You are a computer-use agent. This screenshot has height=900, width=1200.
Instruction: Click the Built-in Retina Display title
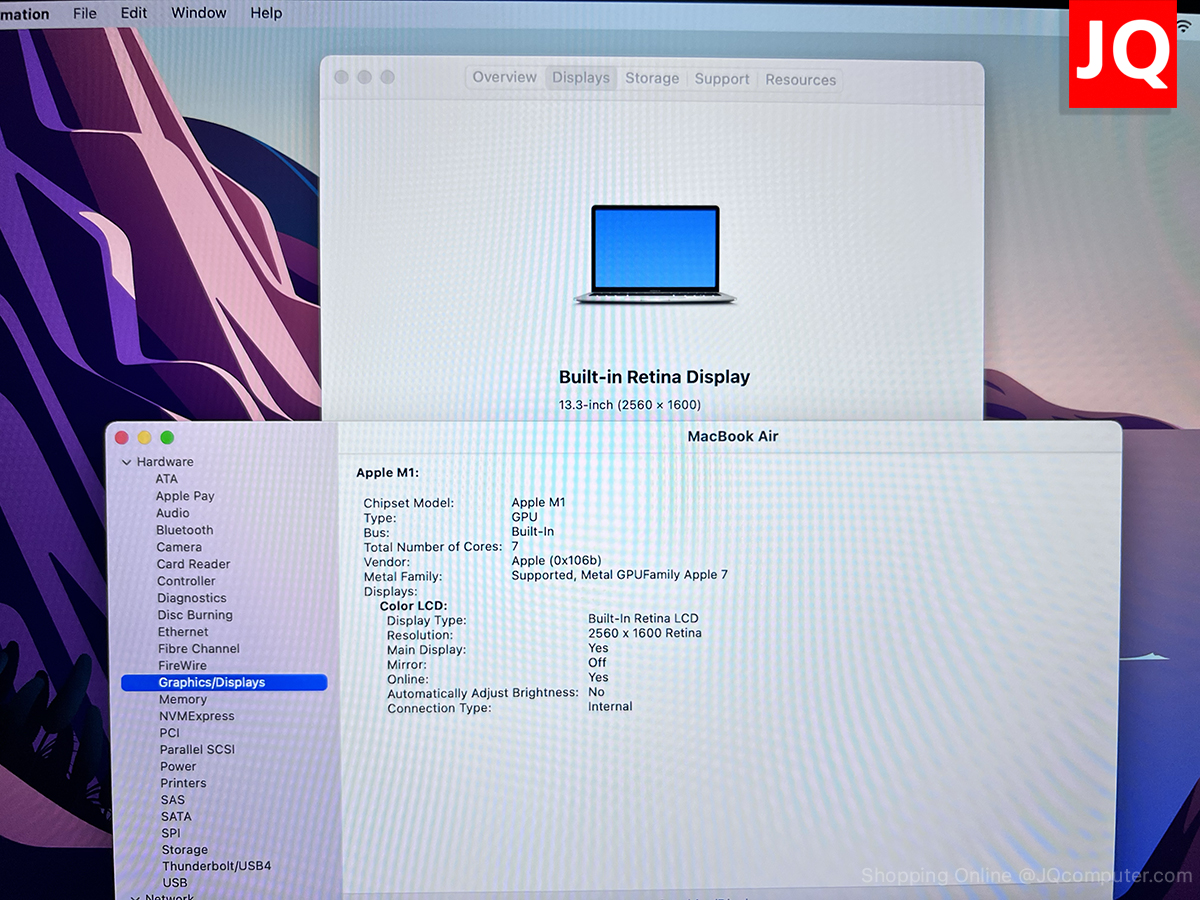point(654,377)
